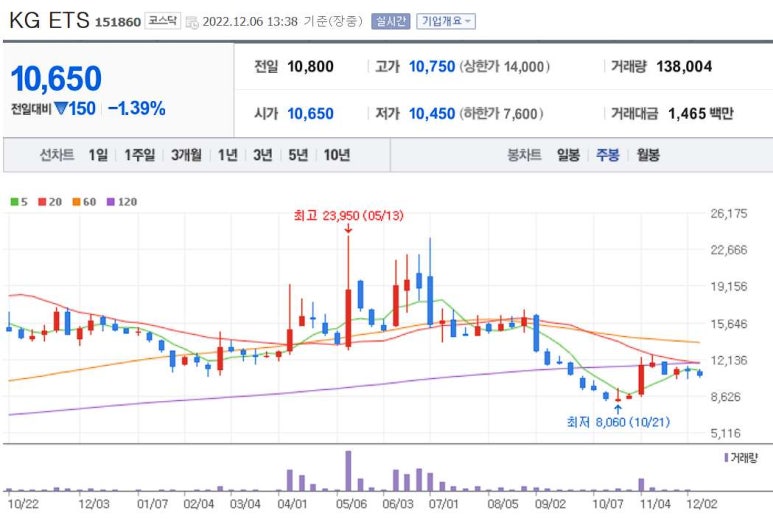Select the 1년 line chart tab
The image size is (773, 519).
(227, 155)
